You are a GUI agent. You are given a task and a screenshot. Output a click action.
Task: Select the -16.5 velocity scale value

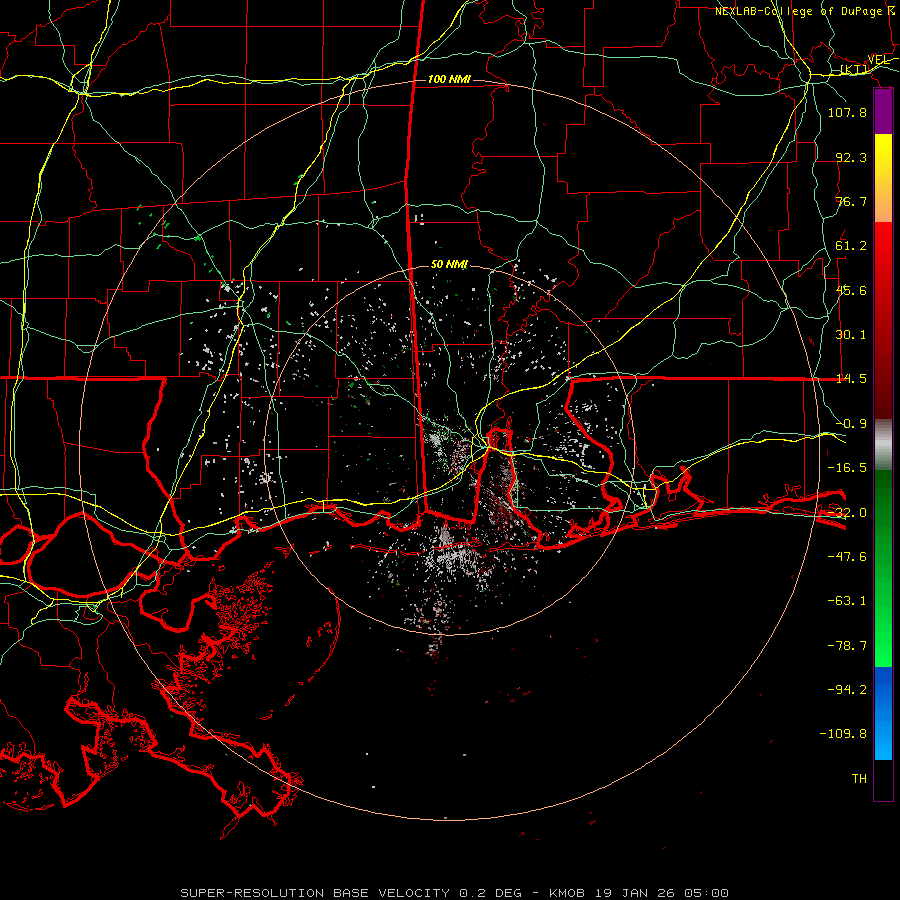click(x=847, y=468)
